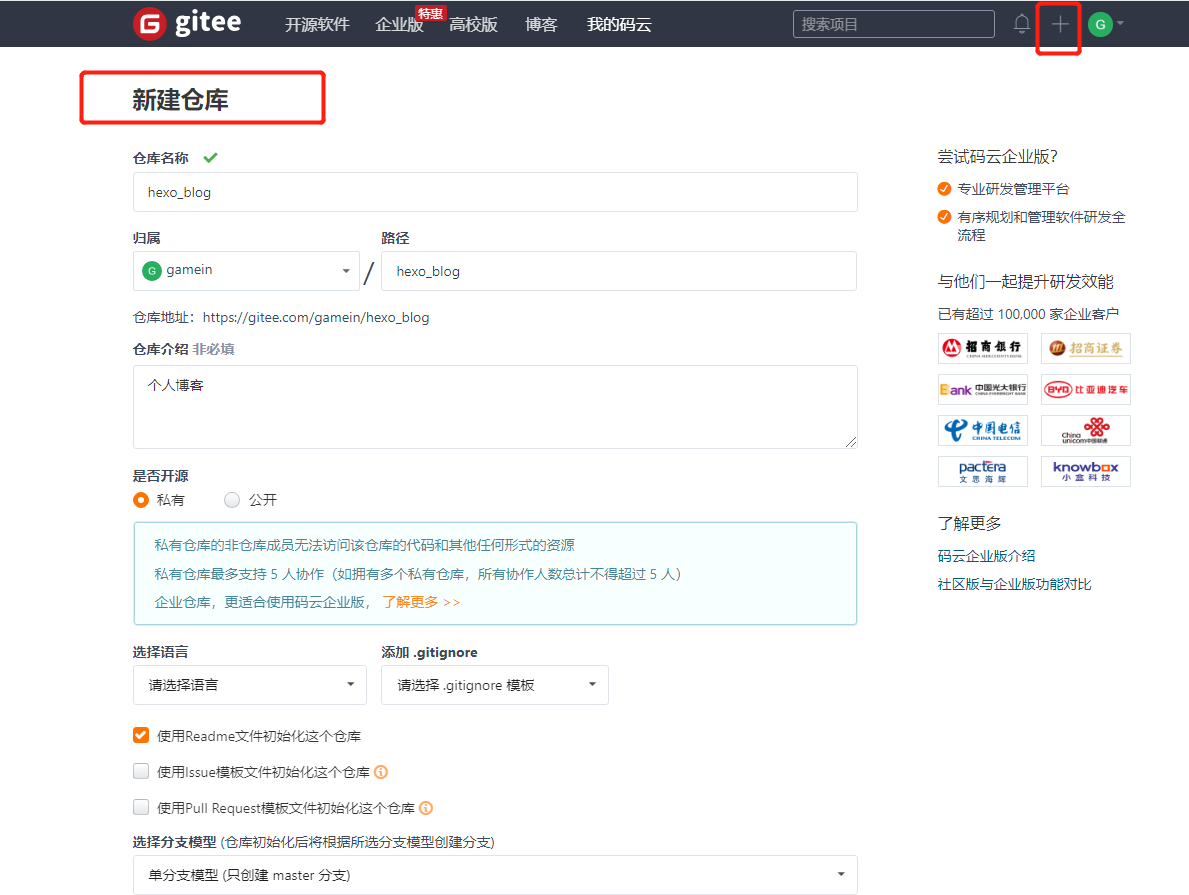Expand the 单分支模型 branch model dropdown

[495, 875]
